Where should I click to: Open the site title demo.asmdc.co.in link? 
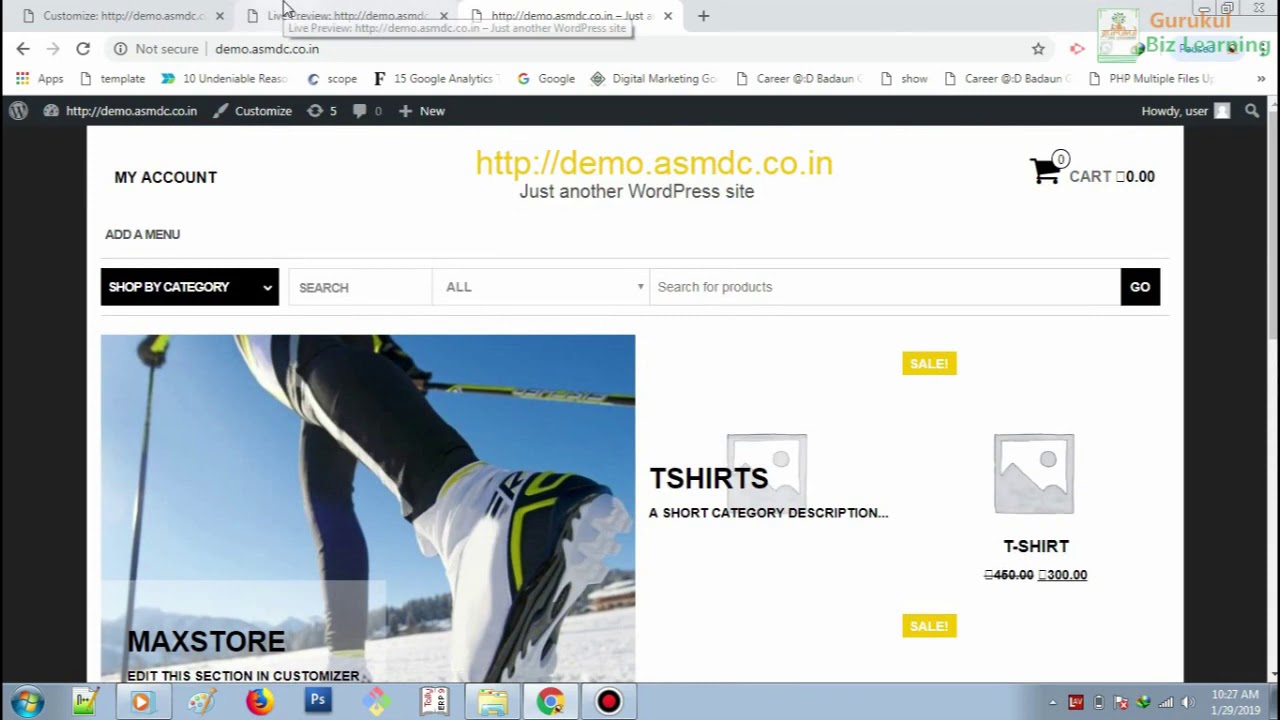654,163
